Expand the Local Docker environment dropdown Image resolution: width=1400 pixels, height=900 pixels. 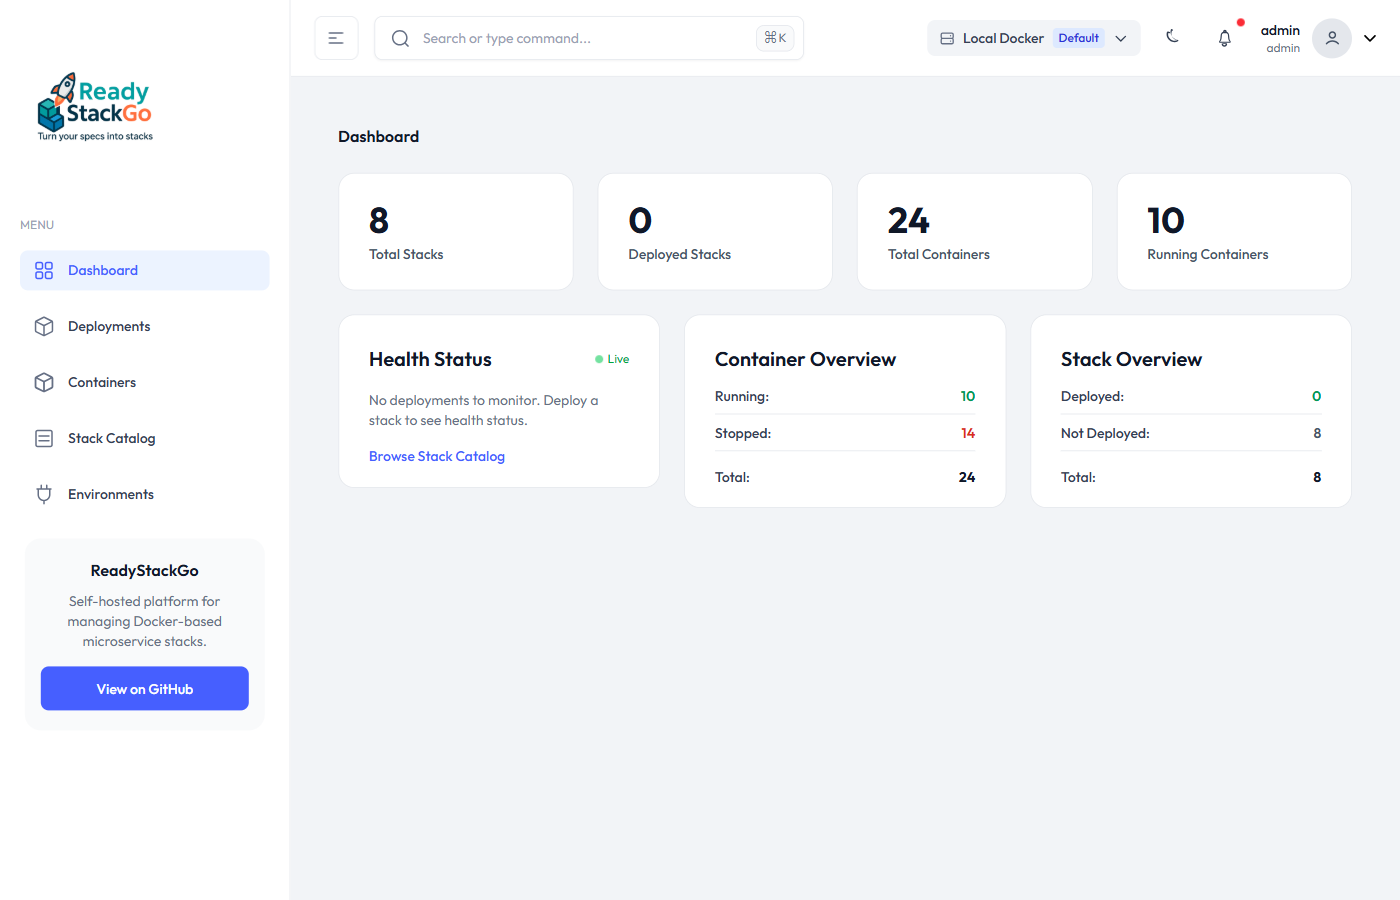click(1121, 38)
